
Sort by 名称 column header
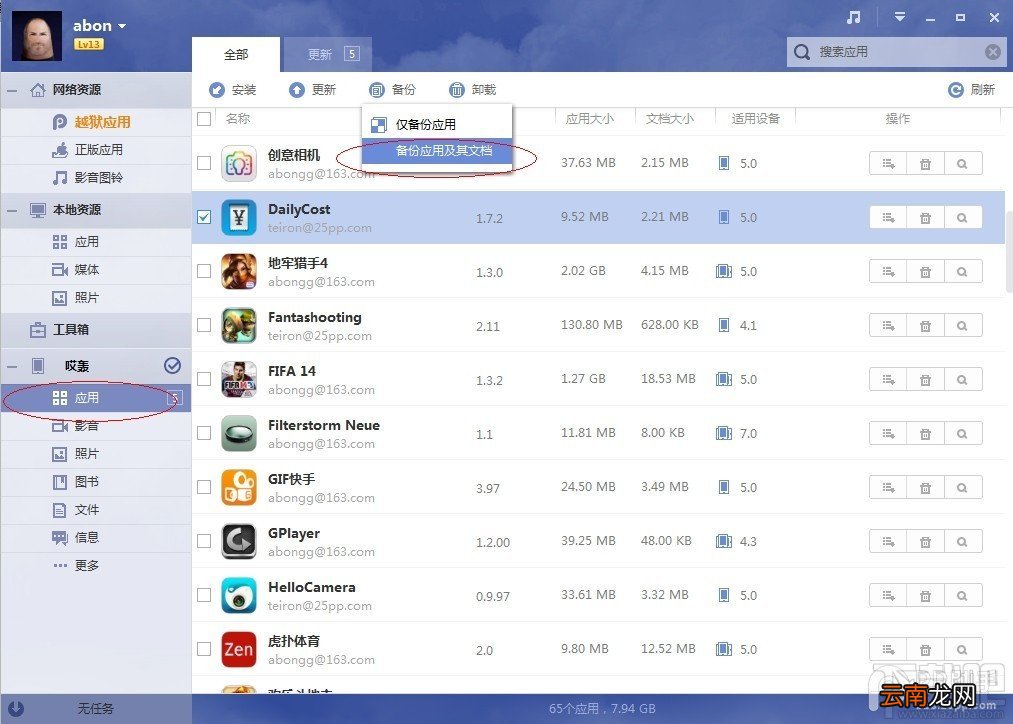(x=238, y=119)
